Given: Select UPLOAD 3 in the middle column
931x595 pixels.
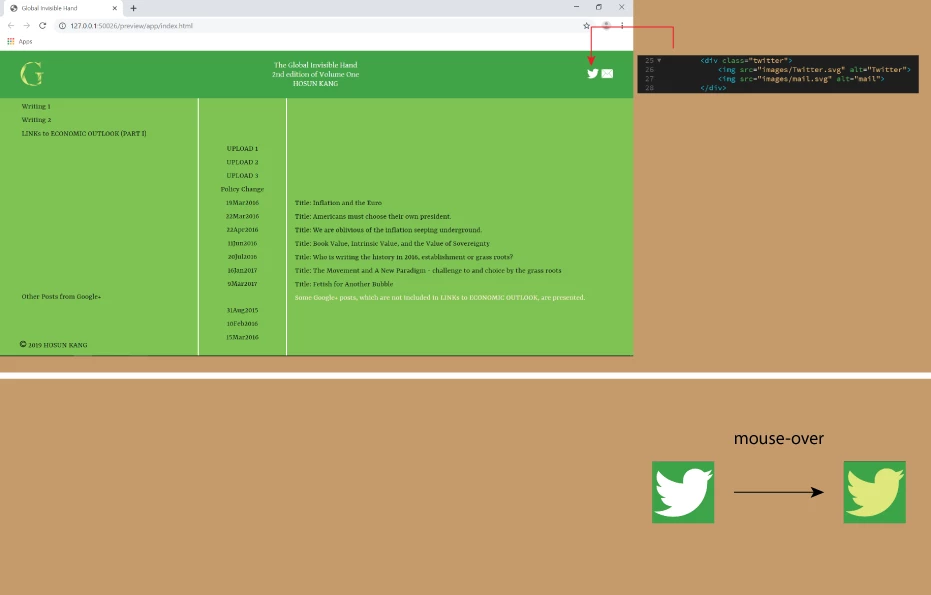Looking at the screenshot, I should (242, 176).
